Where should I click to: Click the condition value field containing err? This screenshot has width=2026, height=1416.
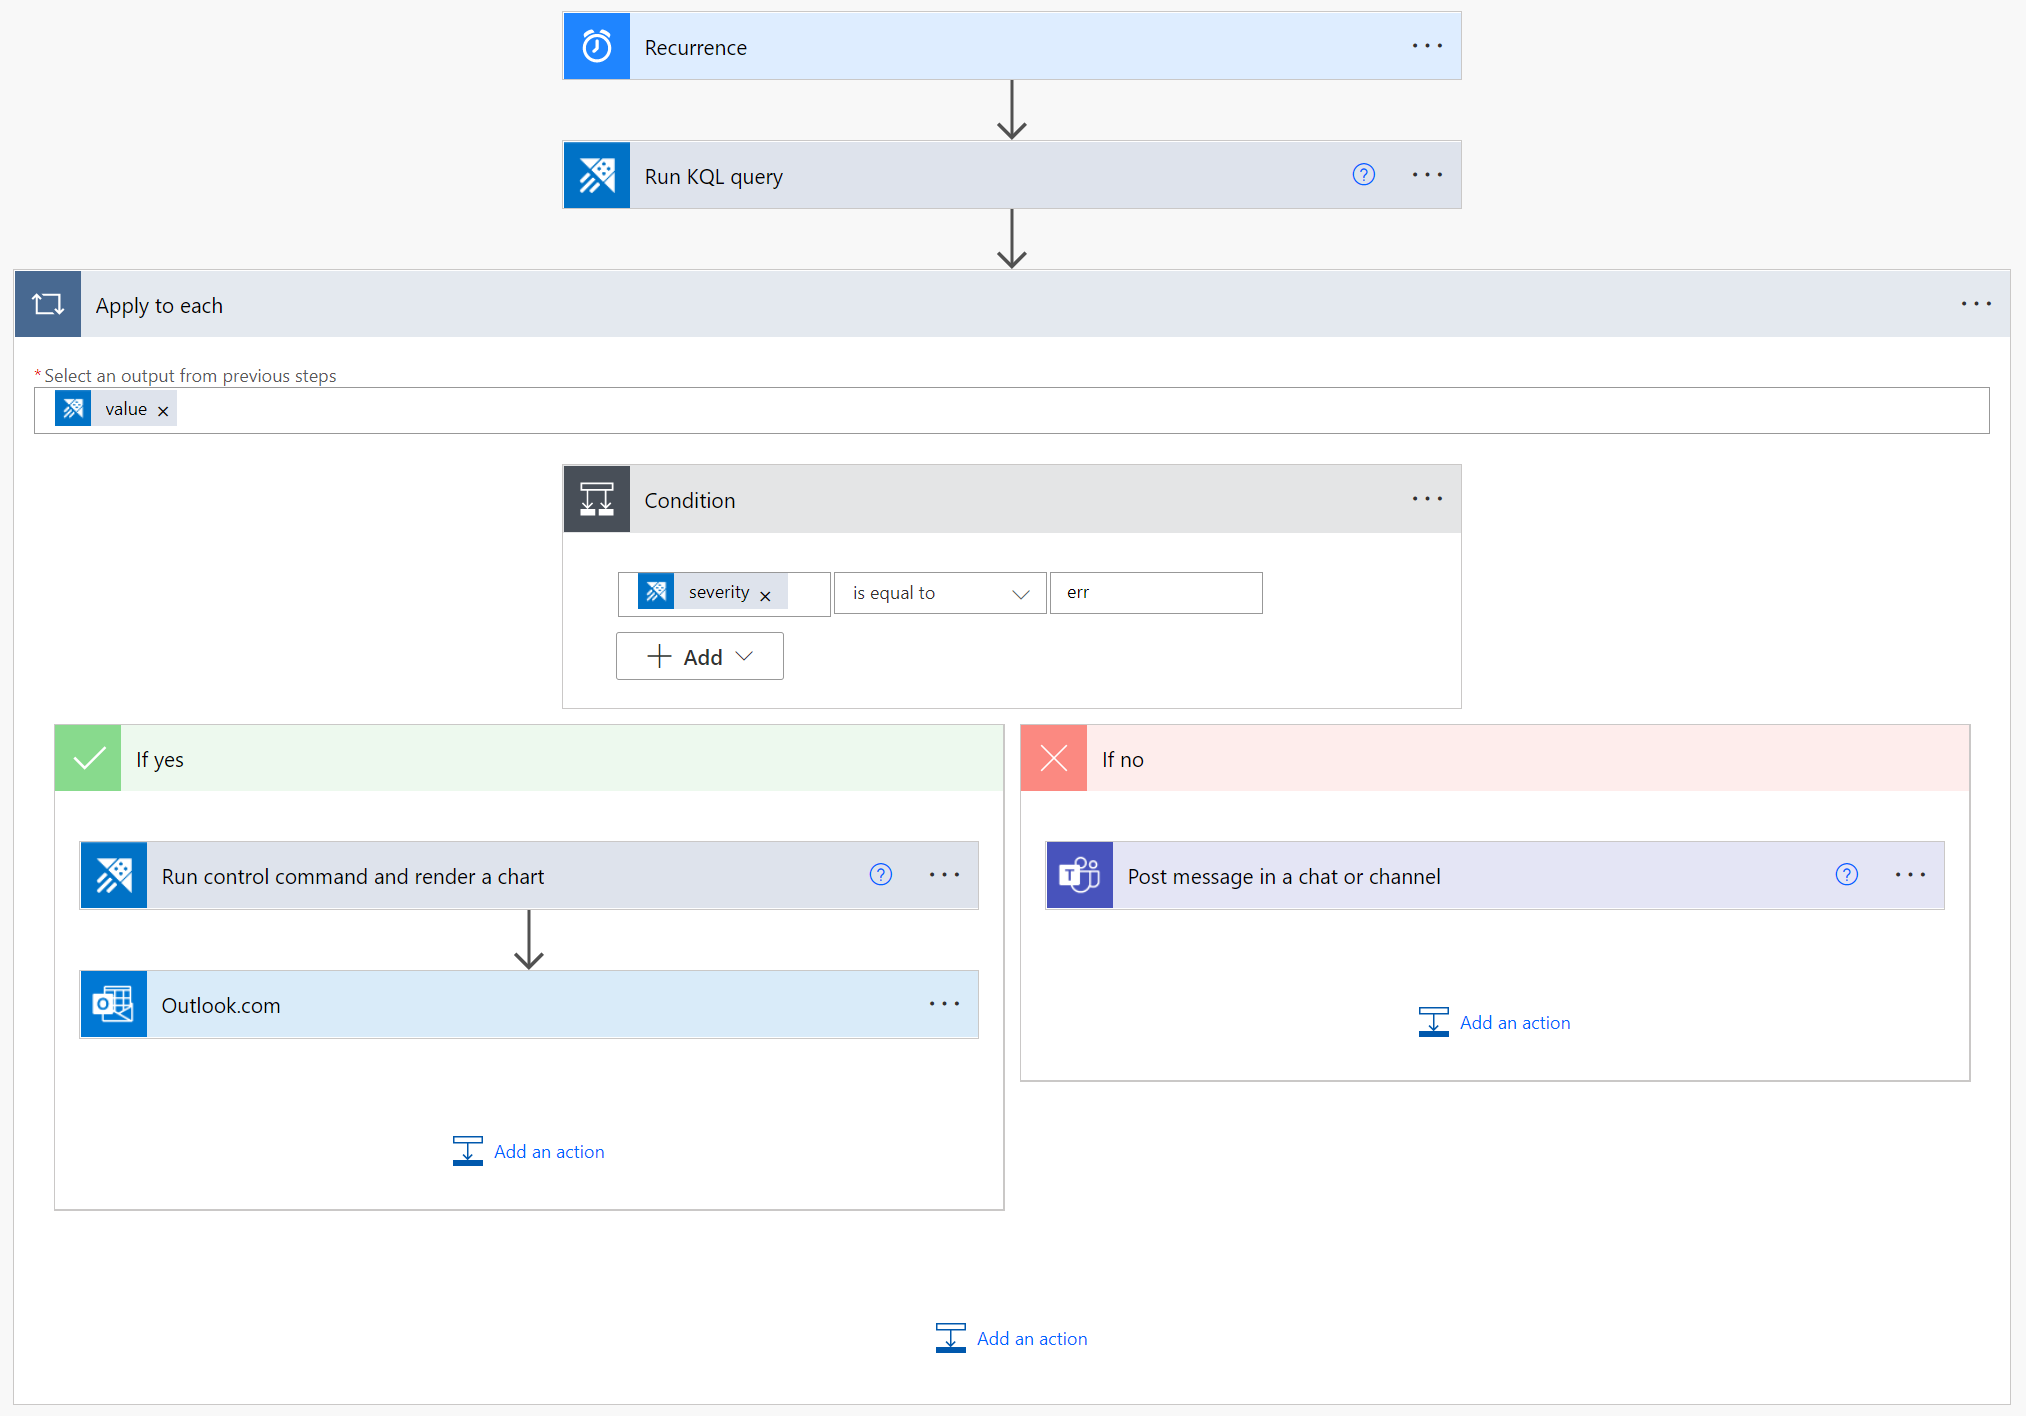pyautogui.click(x=1156, y=593)
